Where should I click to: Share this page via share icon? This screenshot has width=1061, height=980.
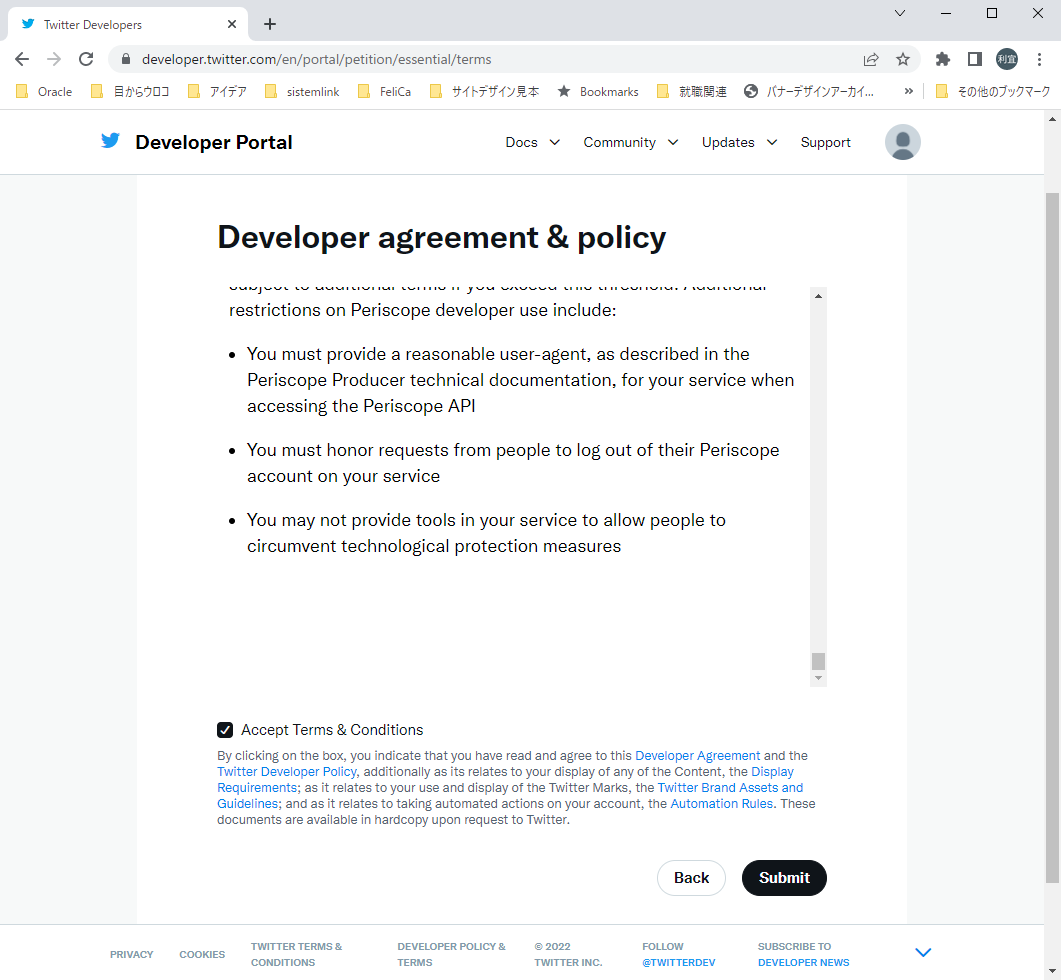pyautogui.click(x=871, y=60)
